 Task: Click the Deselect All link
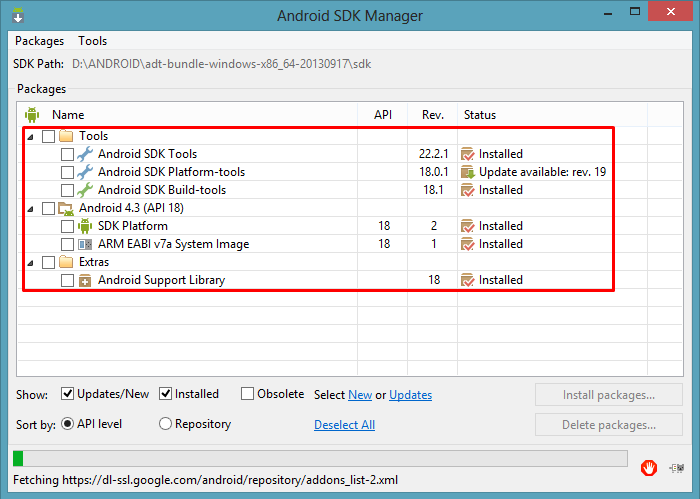click(x=344, y=424)
